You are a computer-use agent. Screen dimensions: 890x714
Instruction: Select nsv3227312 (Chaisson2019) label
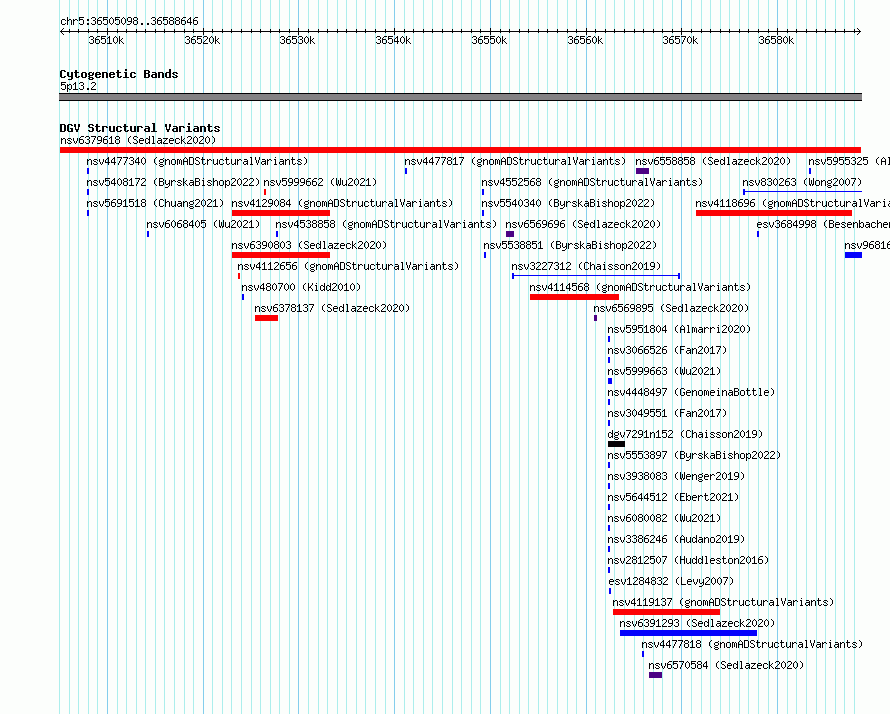[x=586, y=266]
